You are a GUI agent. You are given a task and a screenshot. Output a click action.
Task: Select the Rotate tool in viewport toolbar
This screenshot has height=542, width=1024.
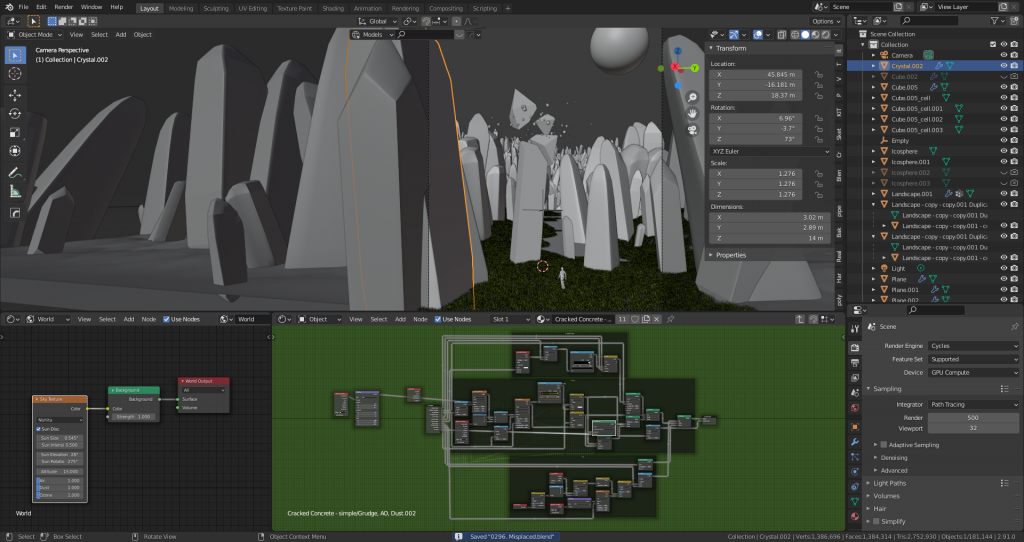click(15, 113)
